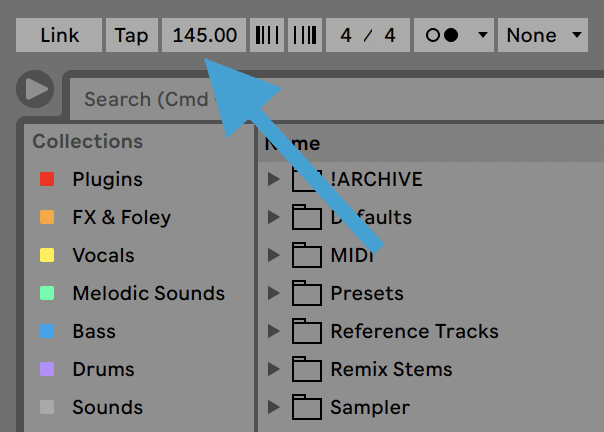Image resolution: width=604 pixels, height=432 pixels.
Task: Click the blue Bass color swatch
Action: [x=47, y=331]
